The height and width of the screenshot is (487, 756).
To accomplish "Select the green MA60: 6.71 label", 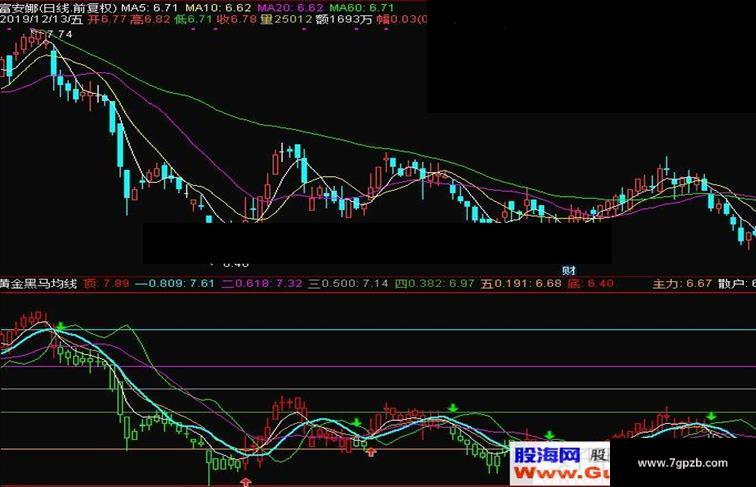I will (362, 7).
